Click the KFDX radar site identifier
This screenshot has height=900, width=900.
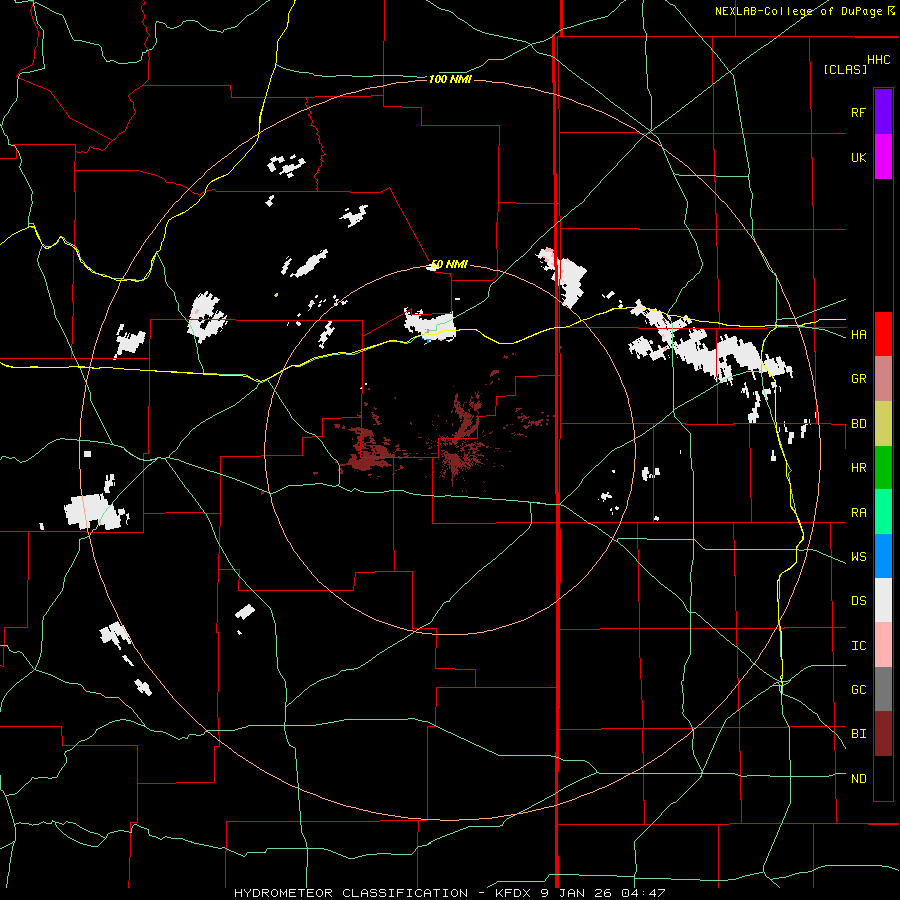click(x=514, y=893)
